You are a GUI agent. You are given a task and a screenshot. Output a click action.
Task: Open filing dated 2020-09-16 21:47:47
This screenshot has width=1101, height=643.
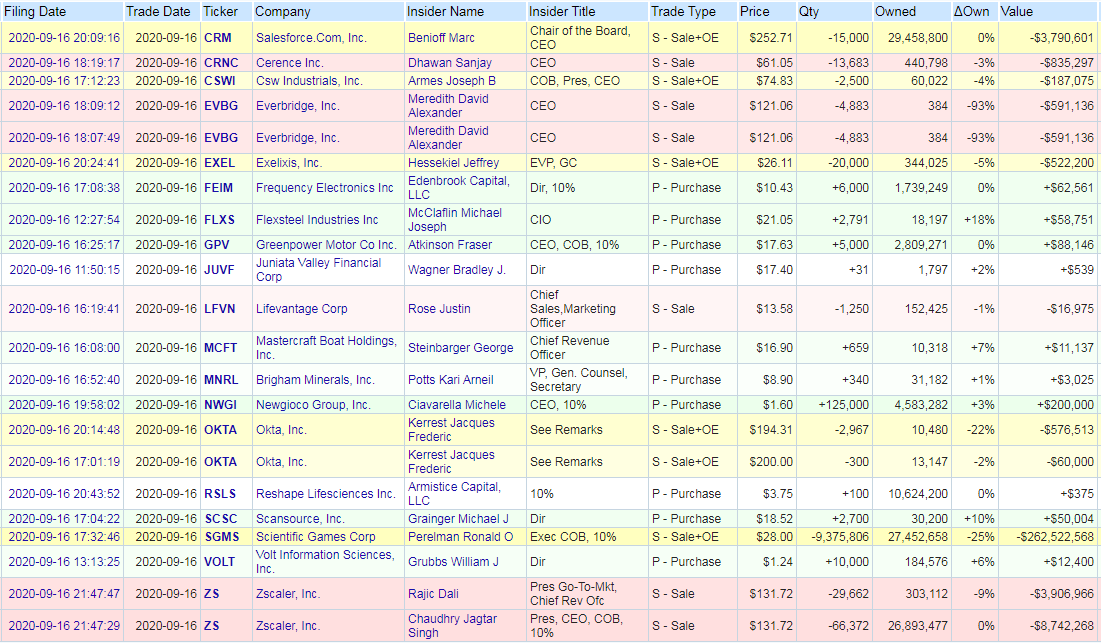point(64,594)
